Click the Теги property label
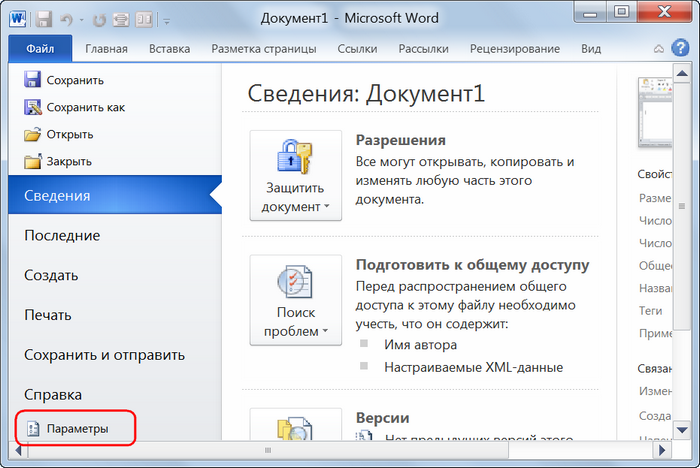Viewport: 700px width, 468px height. coord(650,311)
